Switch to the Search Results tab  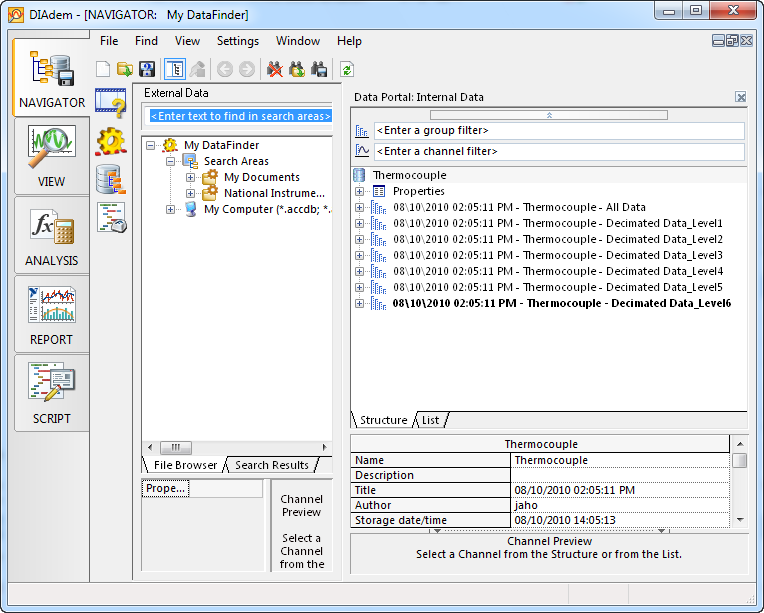point(271,465)
